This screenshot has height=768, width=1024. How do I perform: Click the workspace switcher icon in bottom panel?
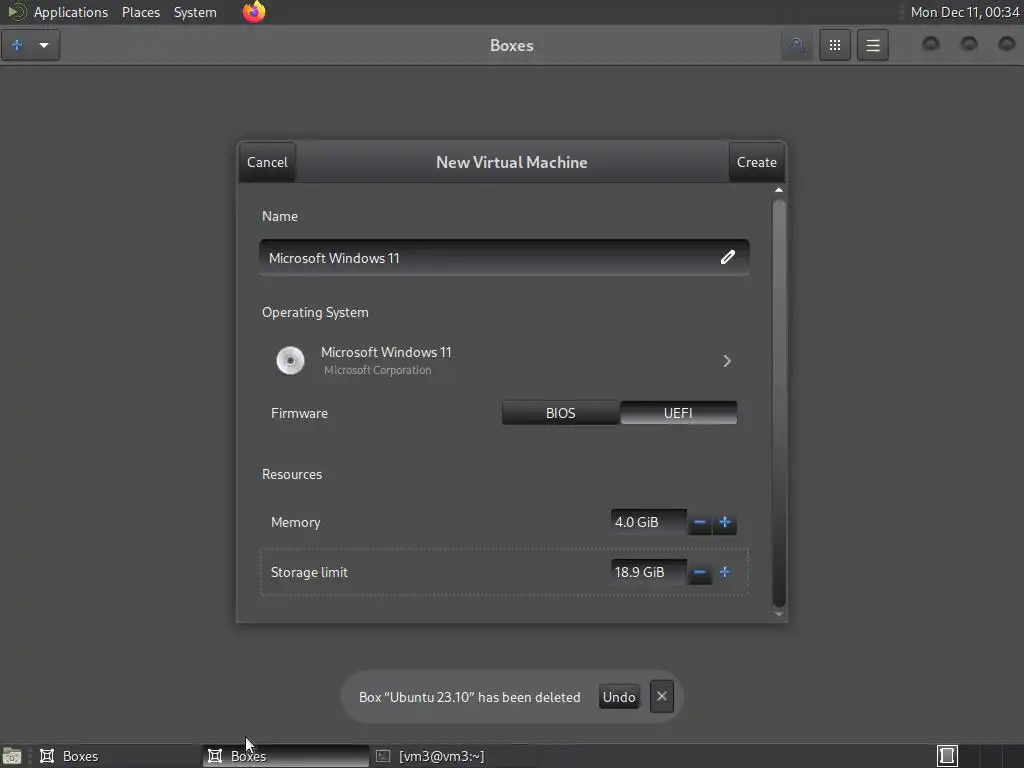point(947,756)
